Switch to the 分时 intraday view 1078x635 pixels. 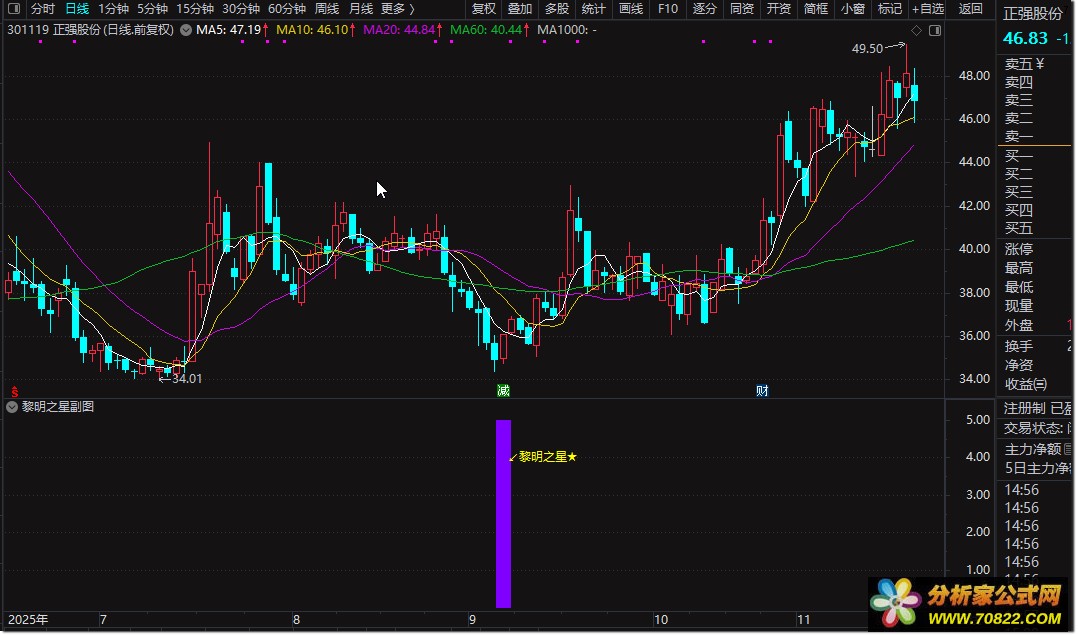coord(43,9)
